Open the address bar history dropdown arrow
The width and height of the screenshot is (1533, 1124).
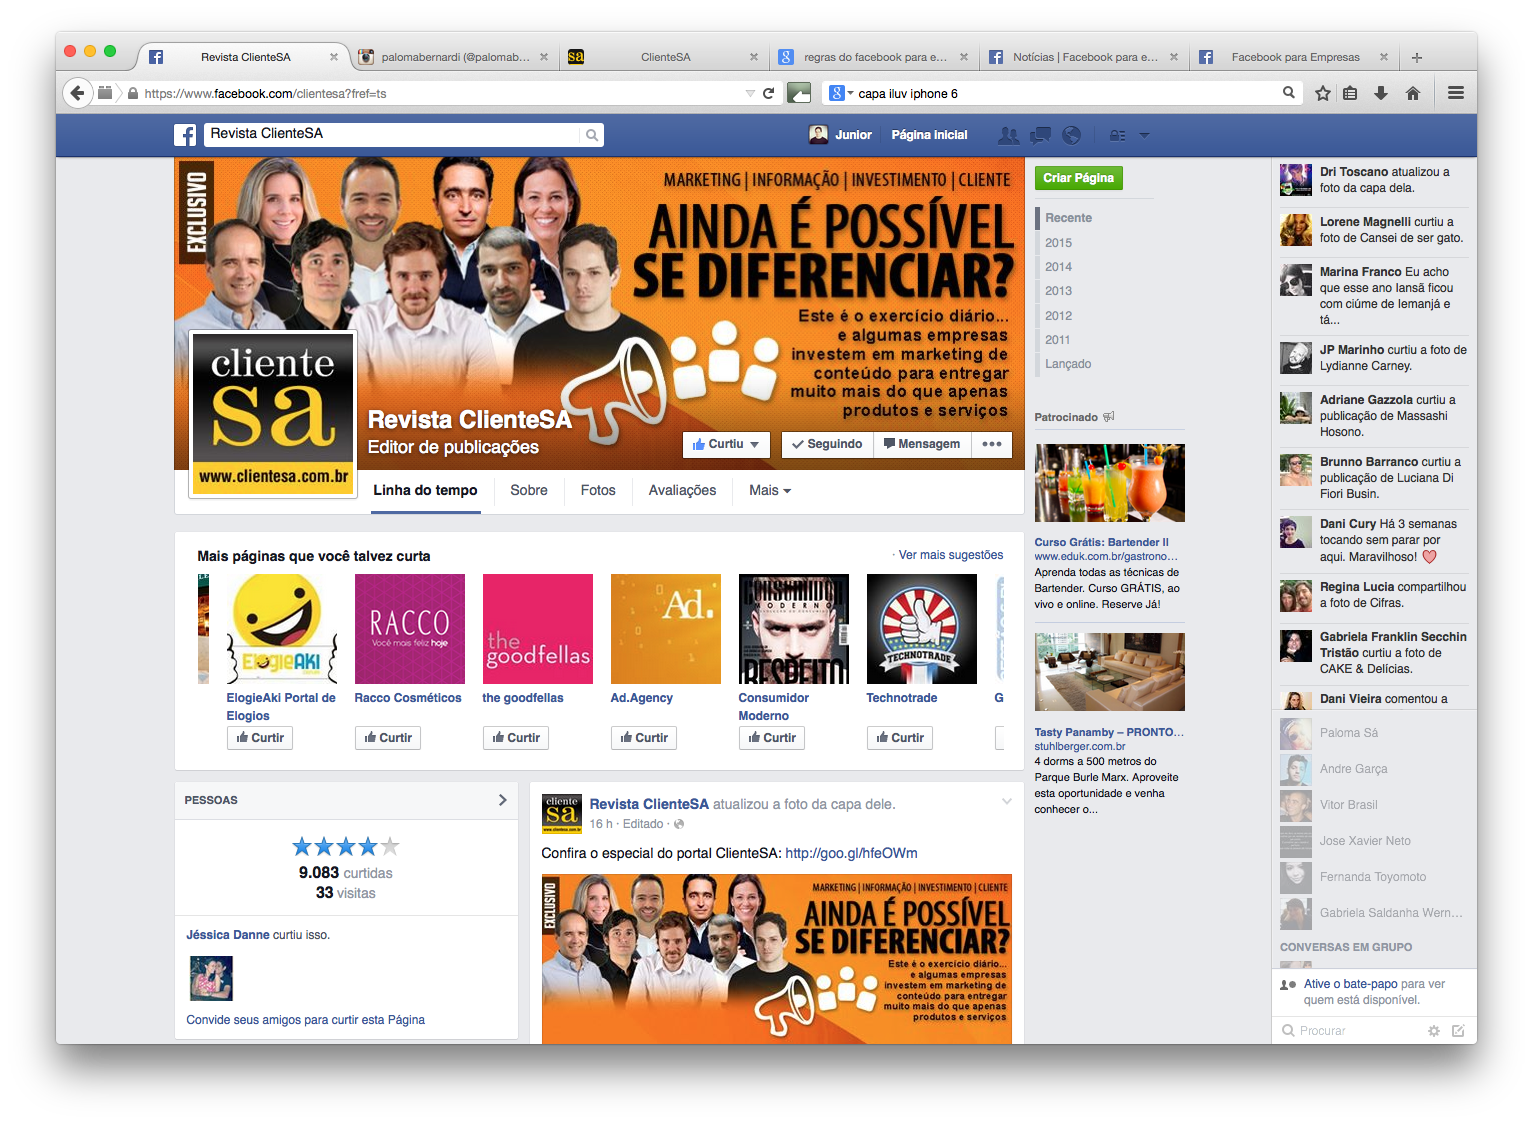[750, 93]
